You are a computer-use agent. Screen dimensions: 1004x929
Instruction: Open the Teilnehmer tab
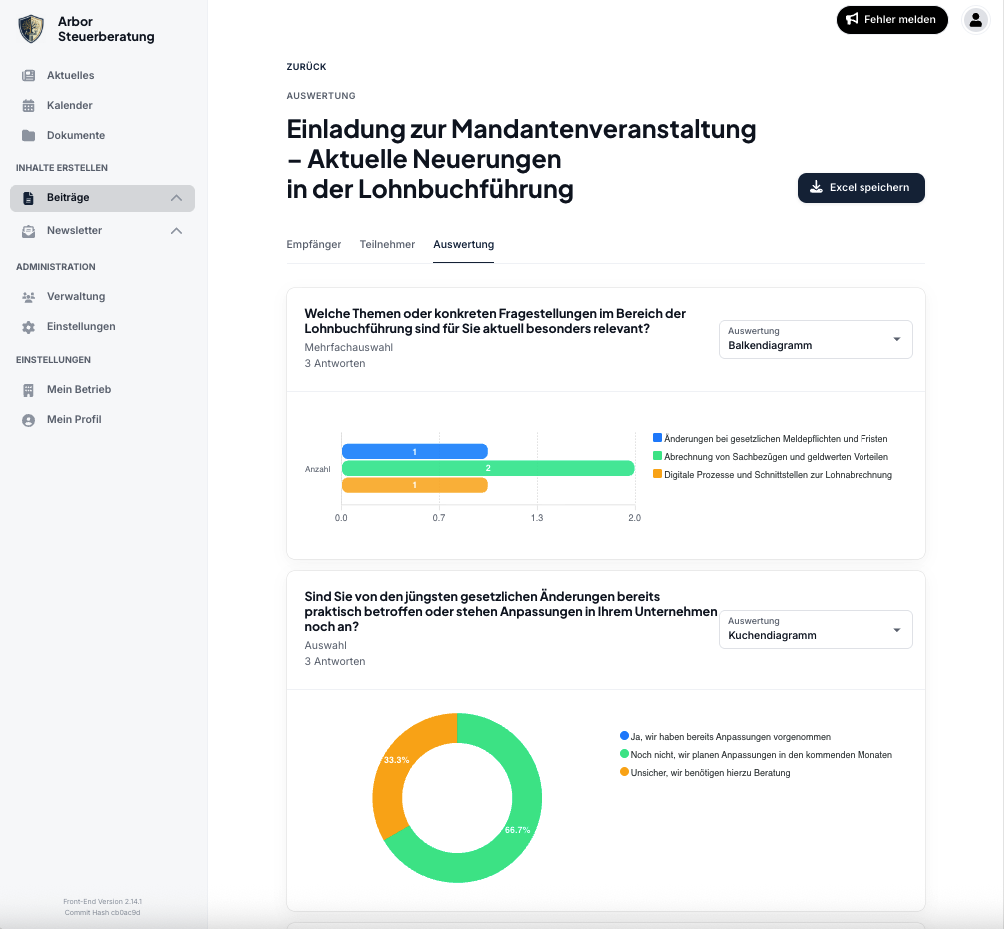point(387,243)
